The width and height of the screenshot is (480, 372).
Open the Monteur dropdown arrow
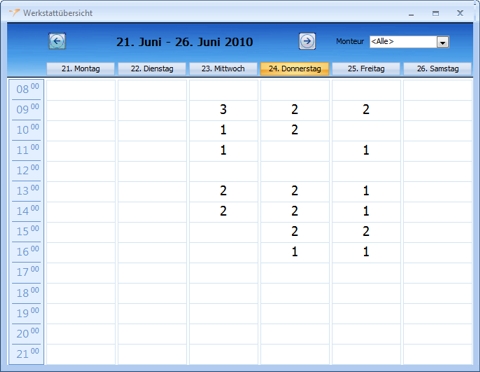443,42
